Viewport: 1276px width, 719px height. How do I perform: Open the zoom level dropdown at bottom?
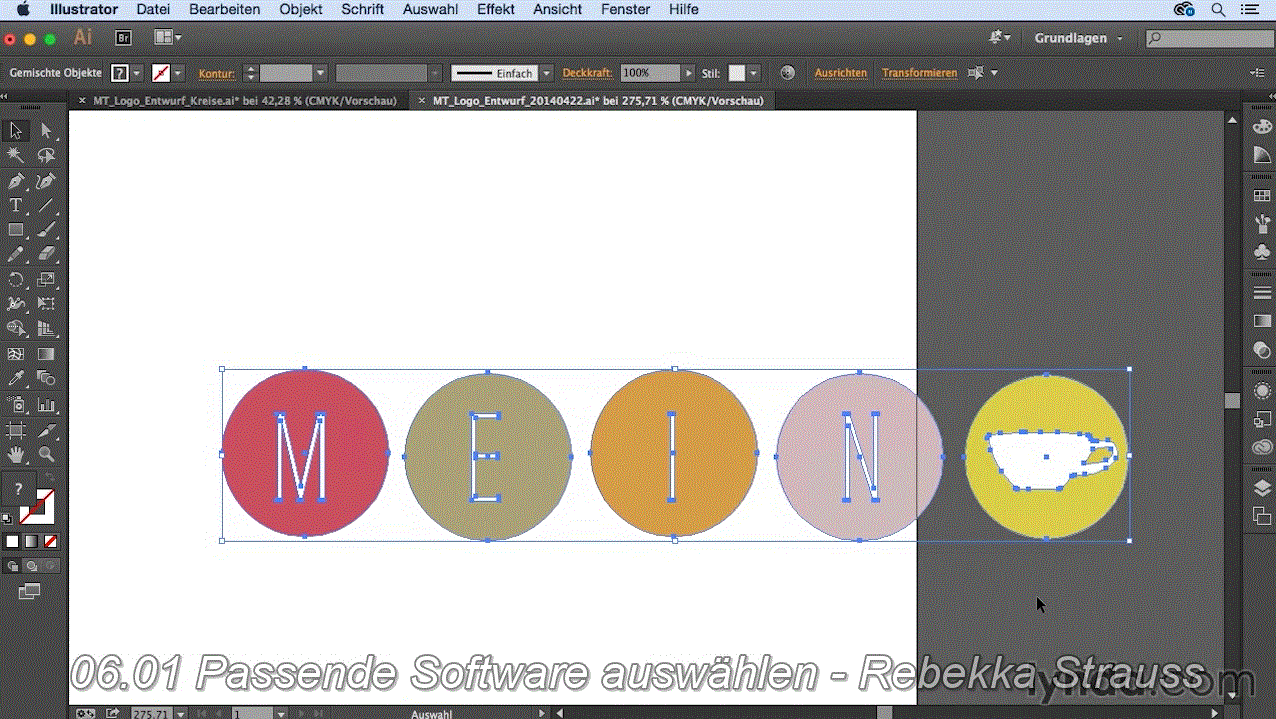[181, 714]
